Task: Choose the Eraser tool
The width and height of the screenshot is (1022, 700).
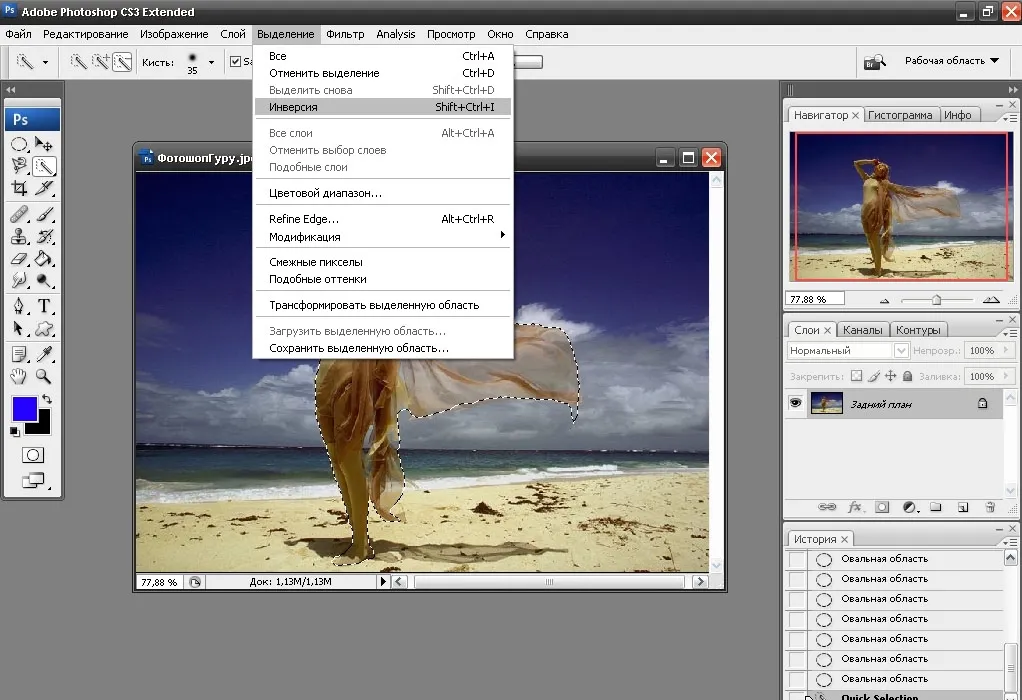Action: pos(19,259)
